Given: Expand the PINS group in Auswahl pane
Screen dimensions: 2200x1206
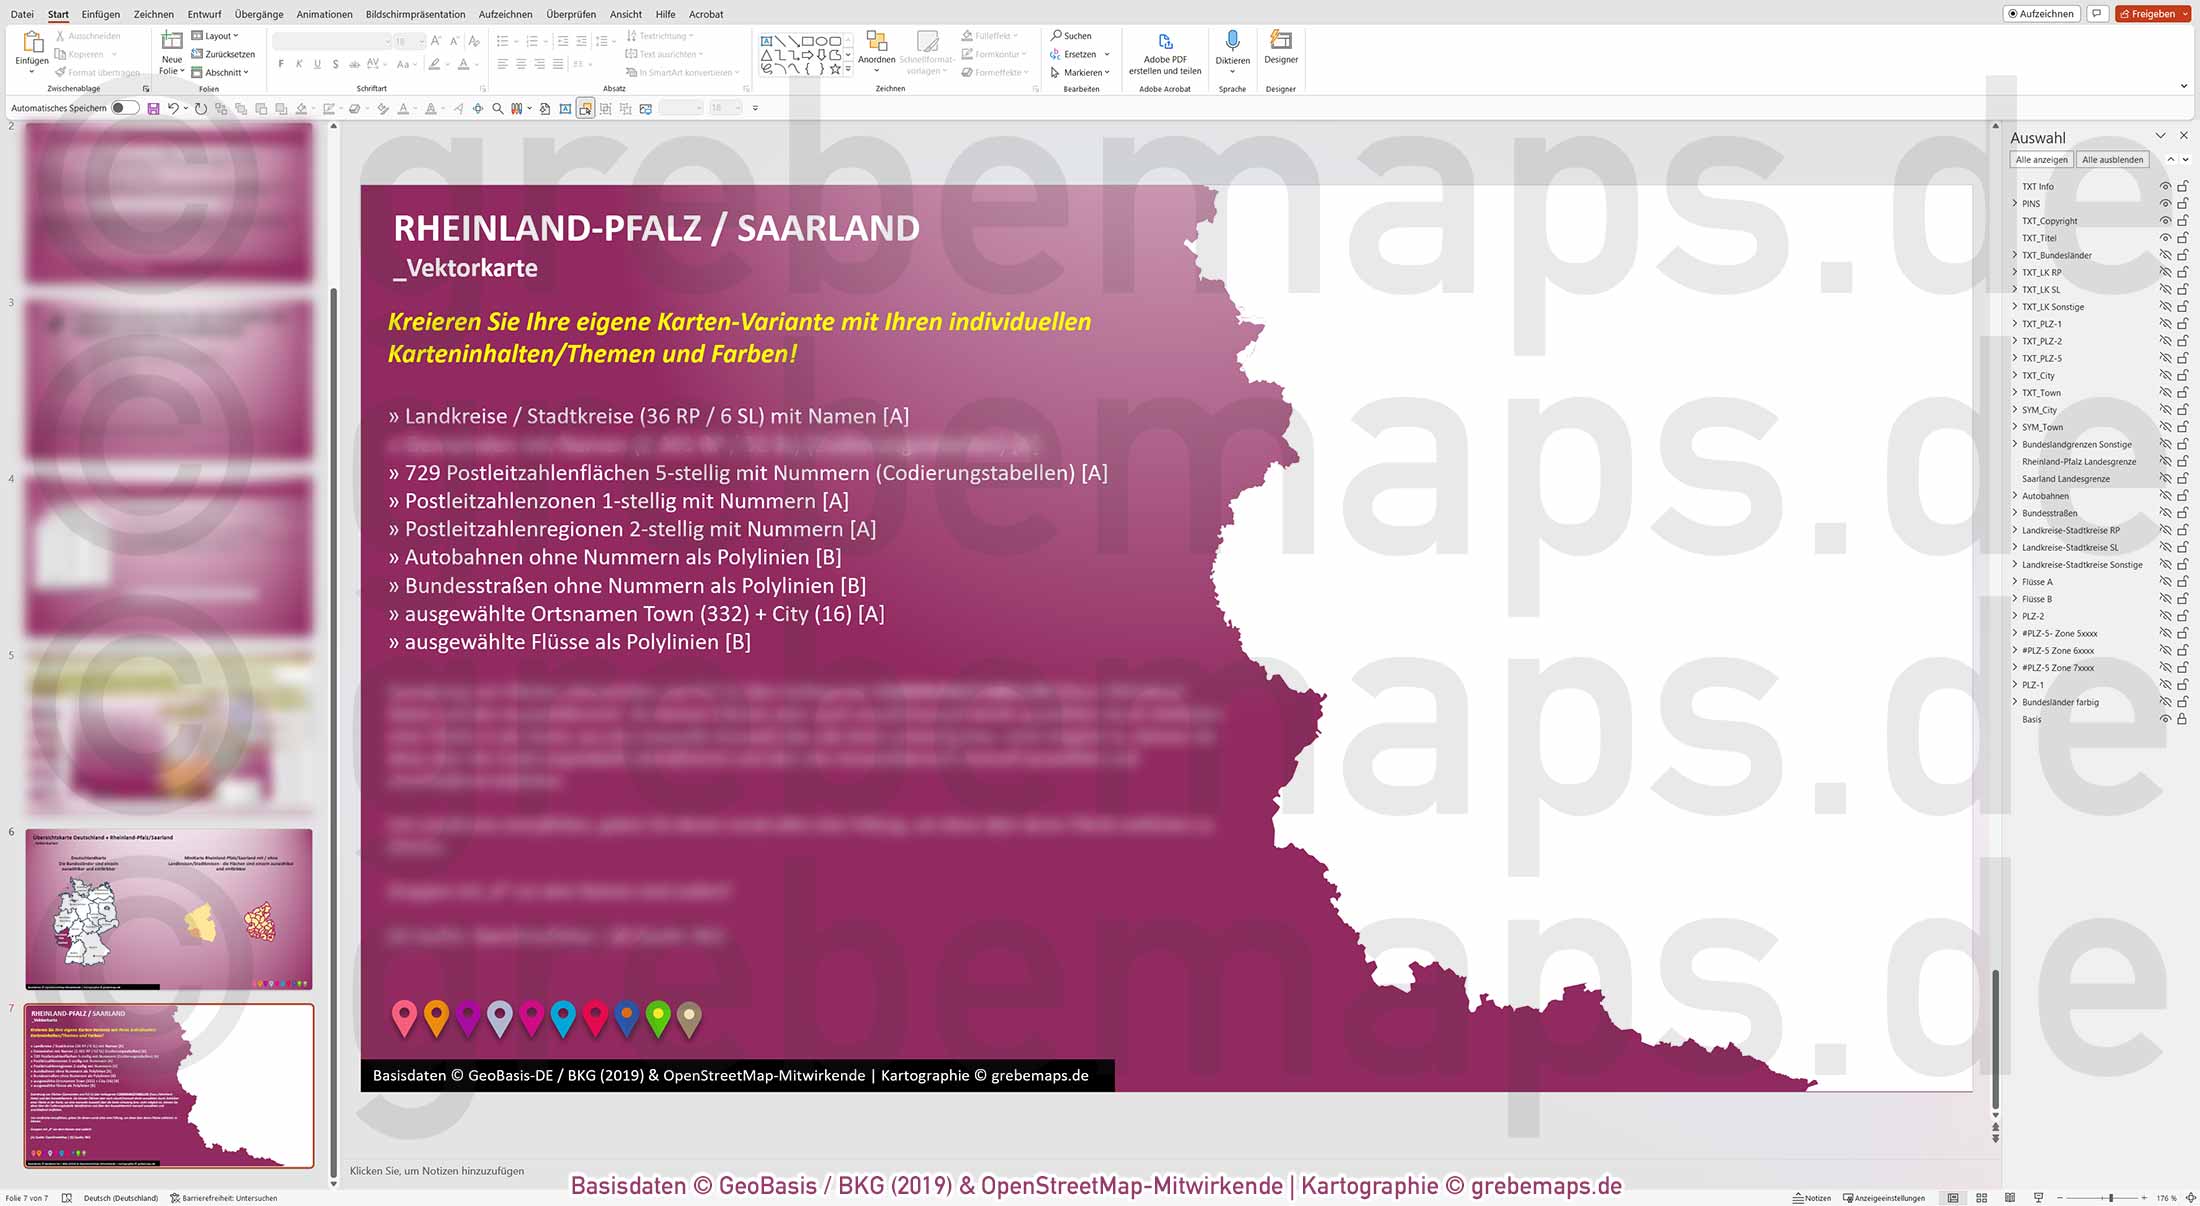Looking at the screenshot, I should (x=2014, y=203).
